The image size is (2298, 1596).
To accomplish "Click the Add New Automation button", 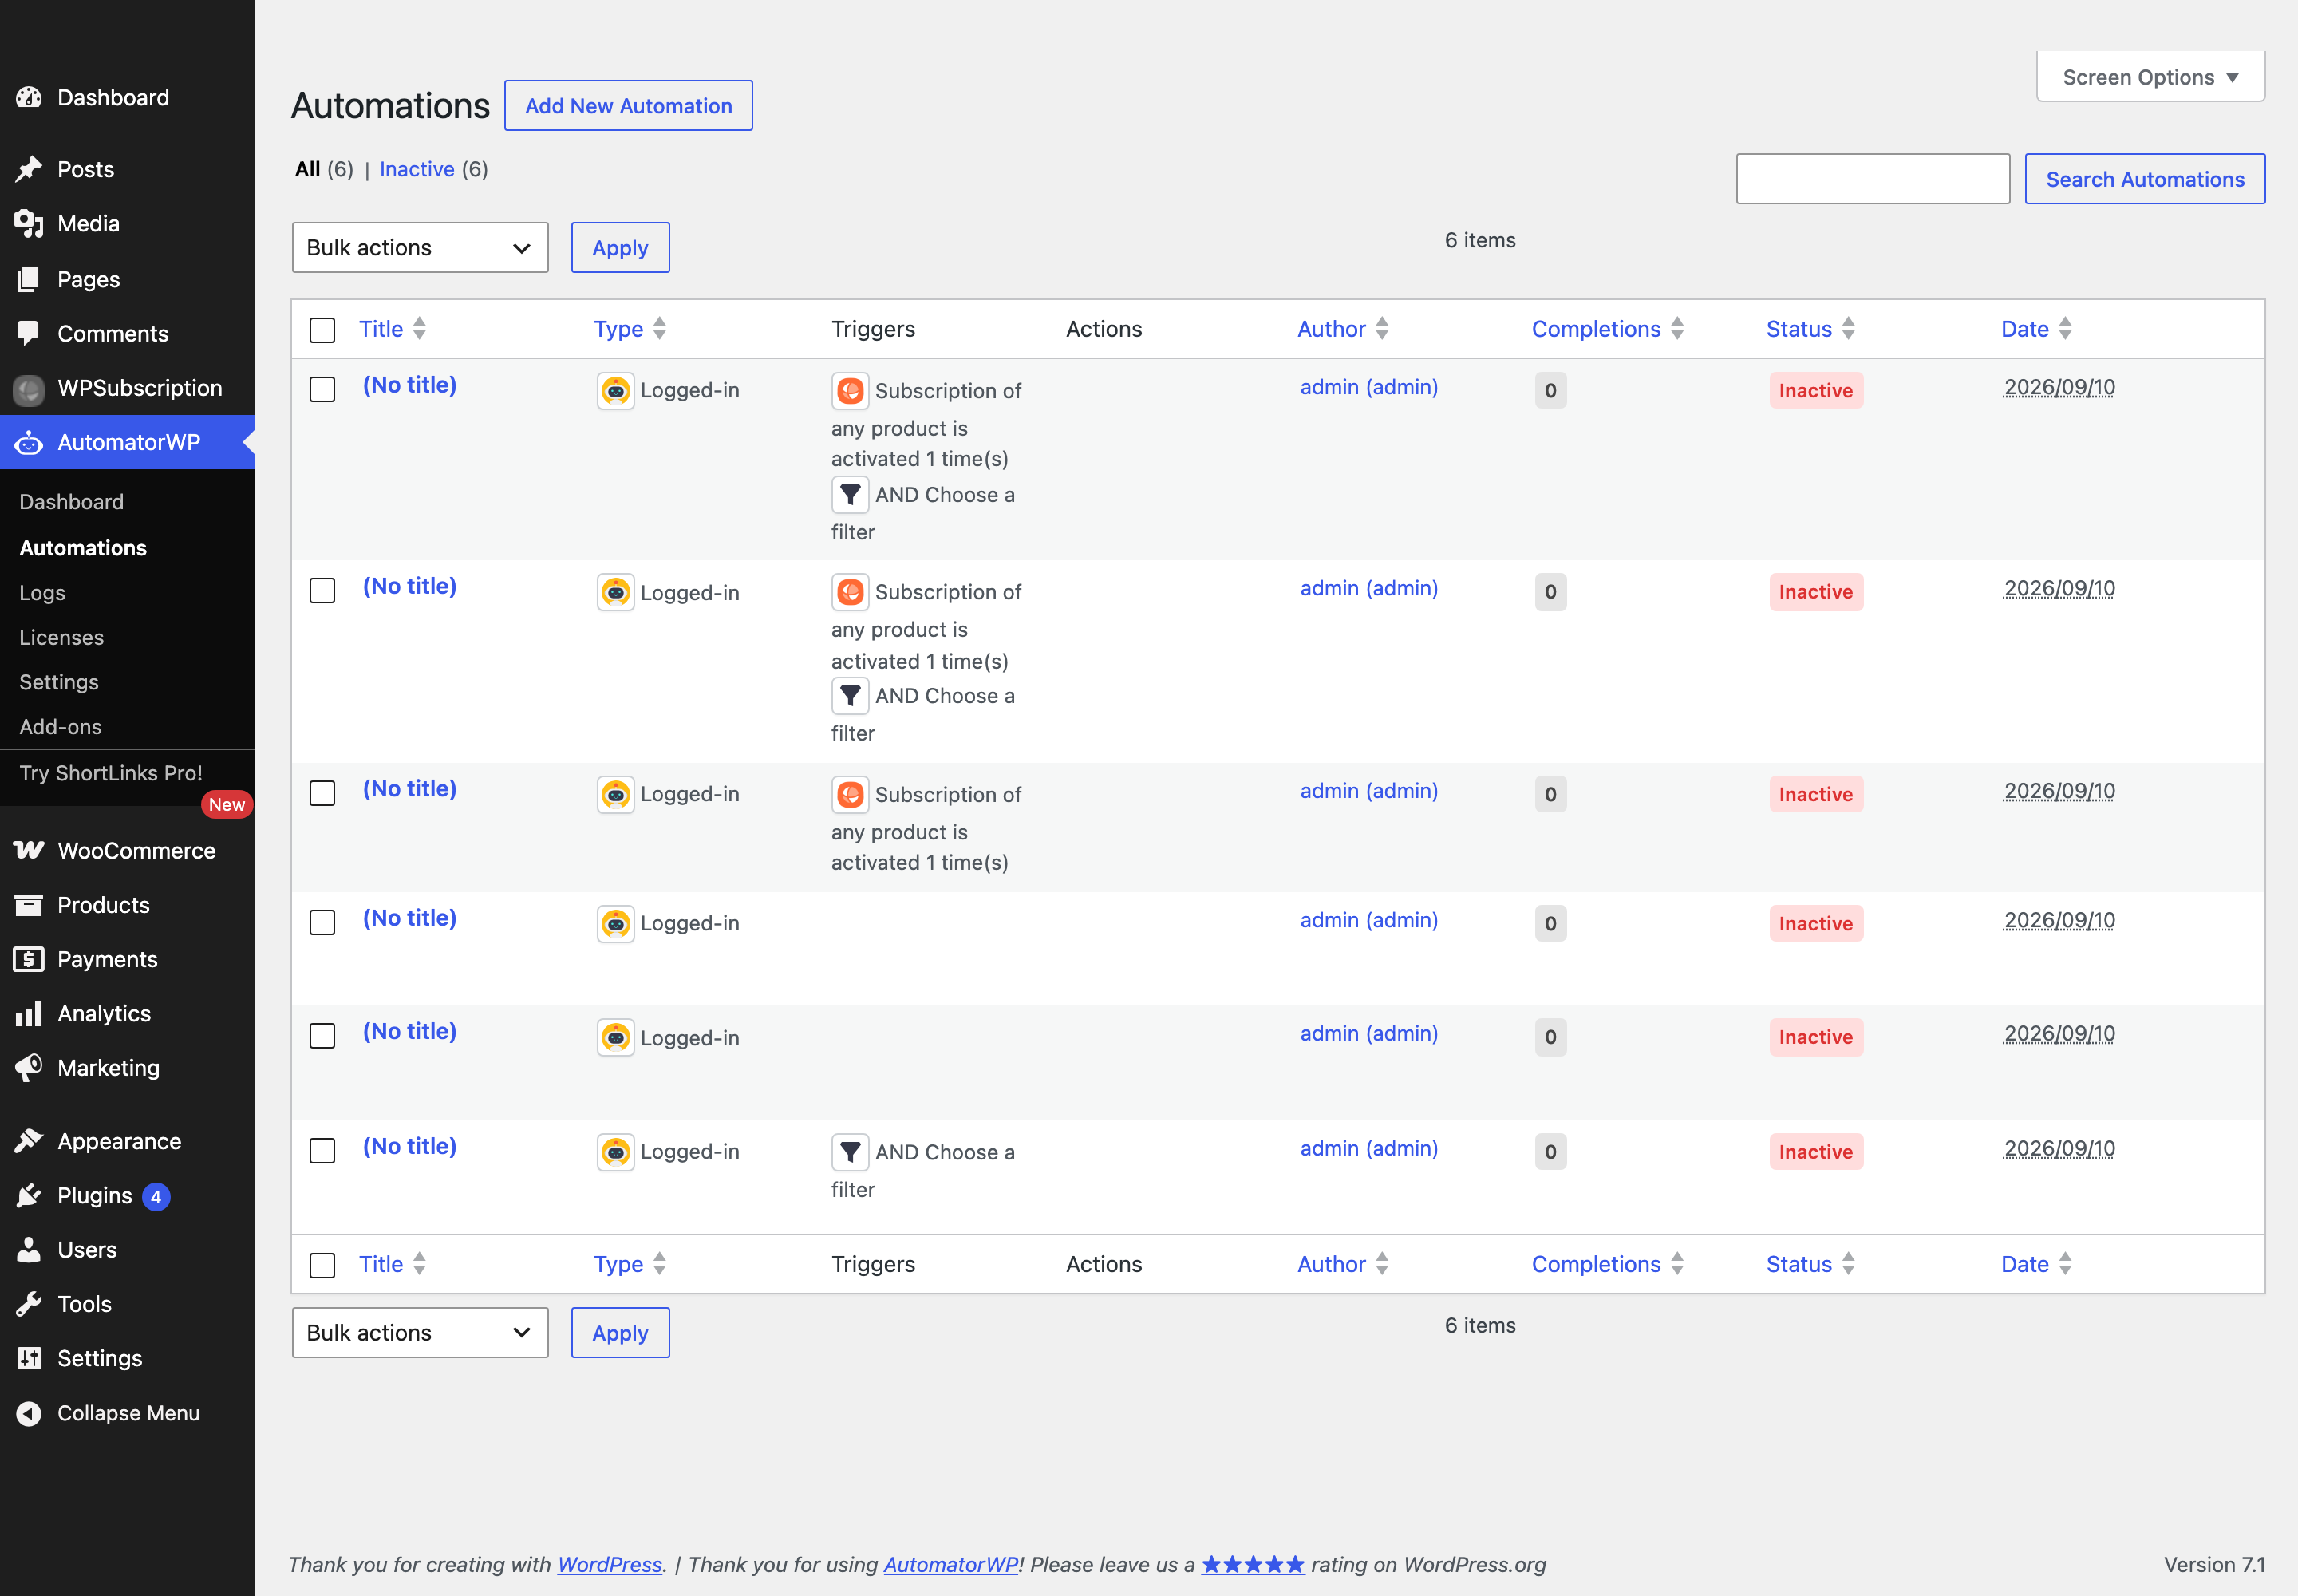I will pos(628,105).
